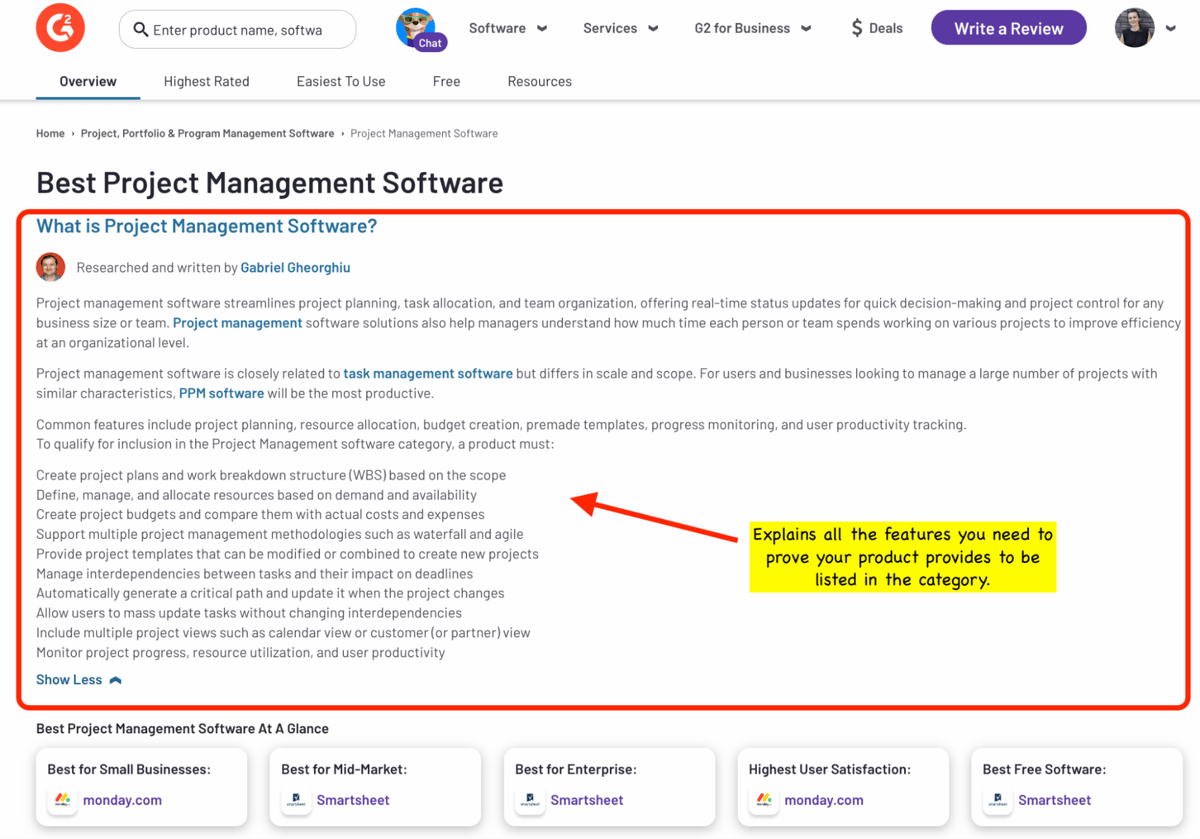The image size is (1200, 839).
Task: Click the Write a Review button
Action: pyautogui.click(x=1009, y=28)
